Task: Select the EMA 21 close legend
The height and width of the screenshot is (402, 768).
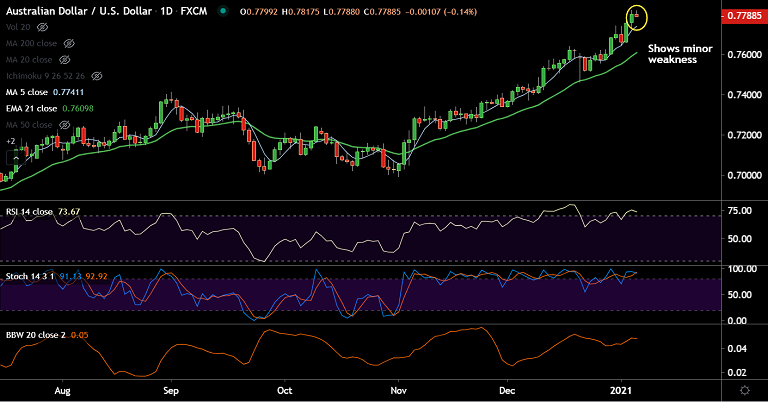Action: pos(31,108)
